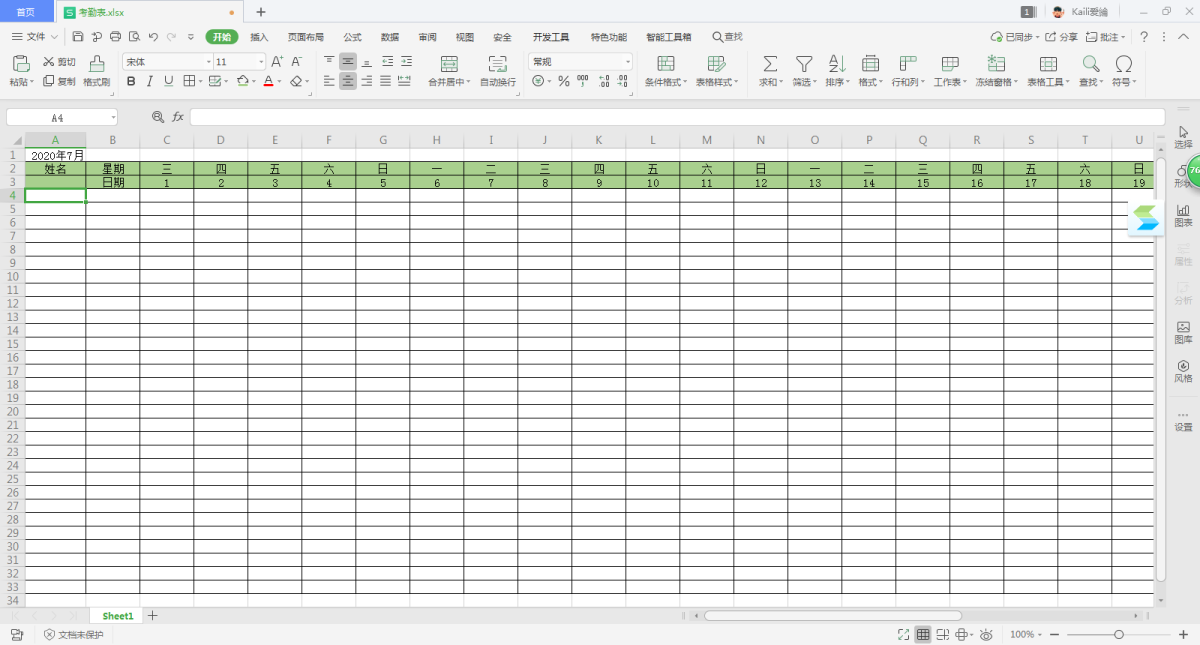Switch to the 公式 (Formulas) tab
Viewport: 1200px width, 645px height.
click(x=352, y=37)
